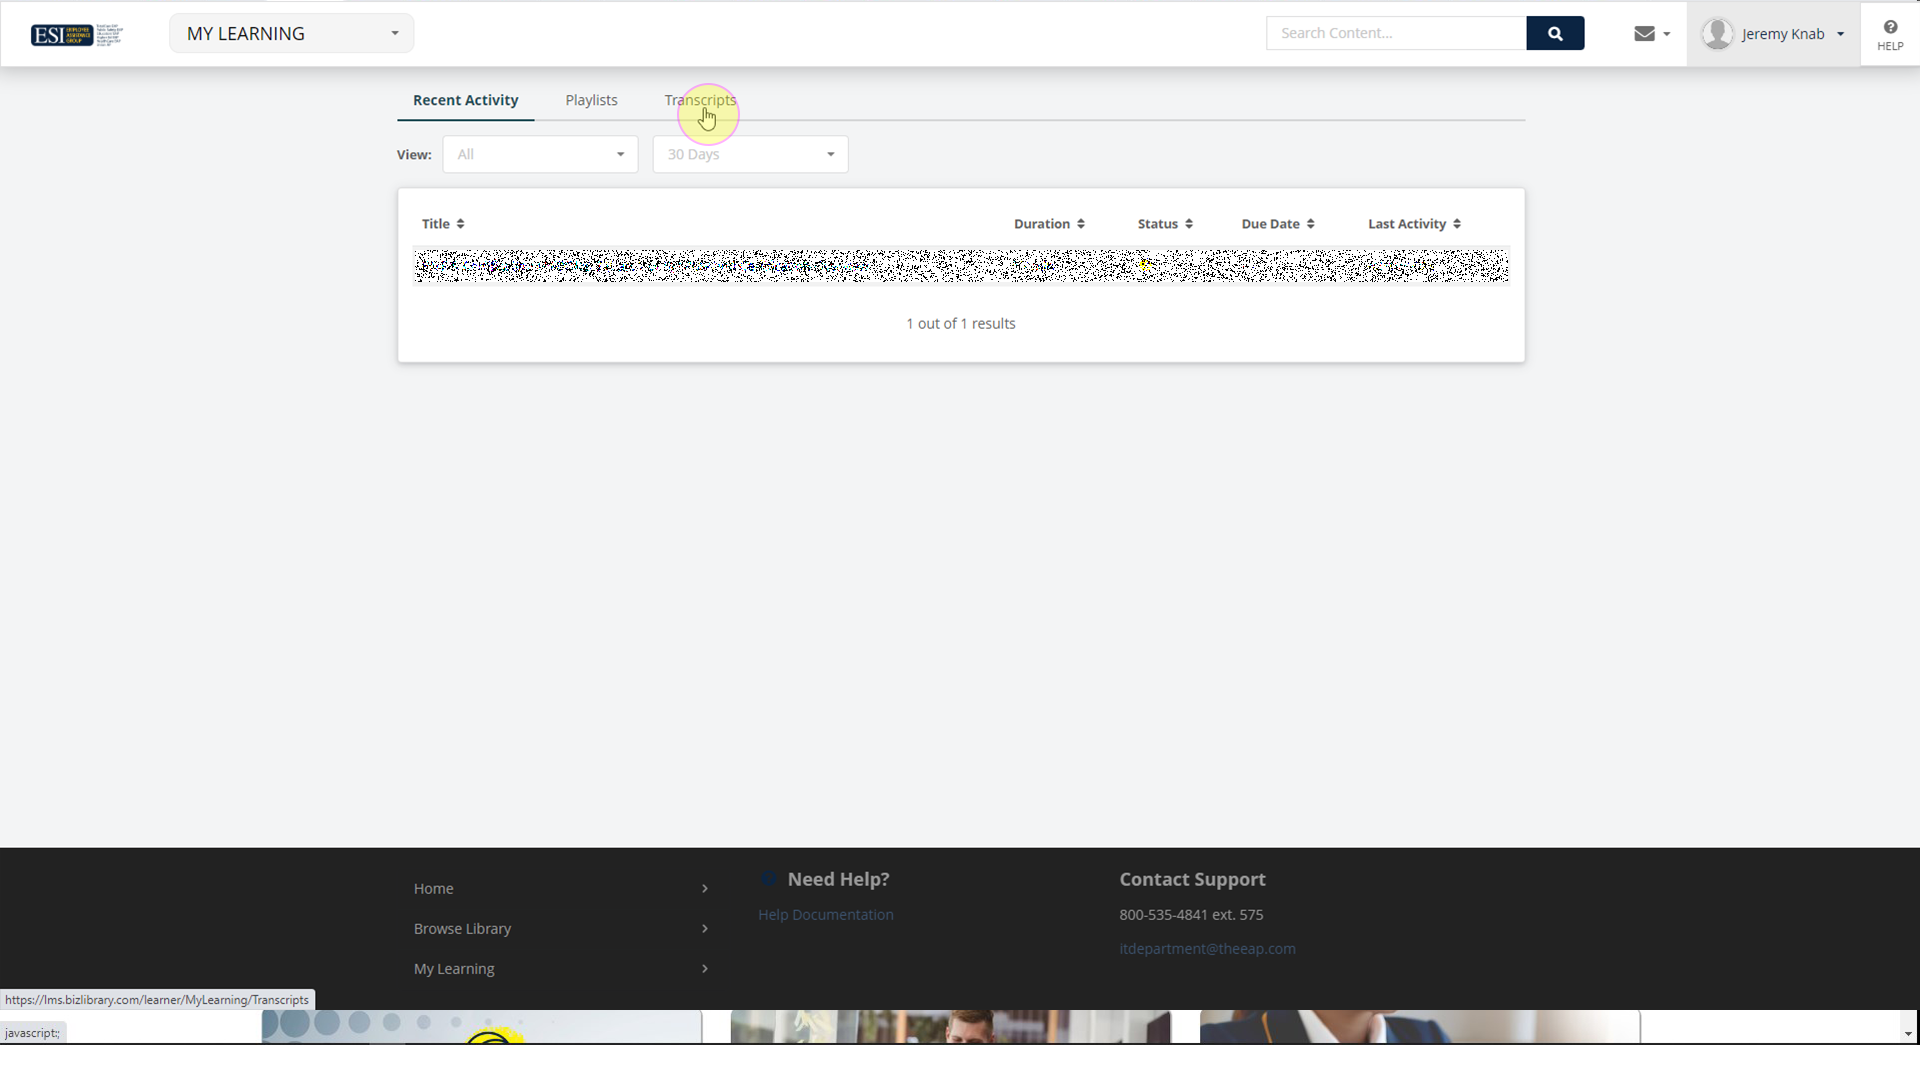Click Jeremy Knab's profile avatar

pos(1719,33)
